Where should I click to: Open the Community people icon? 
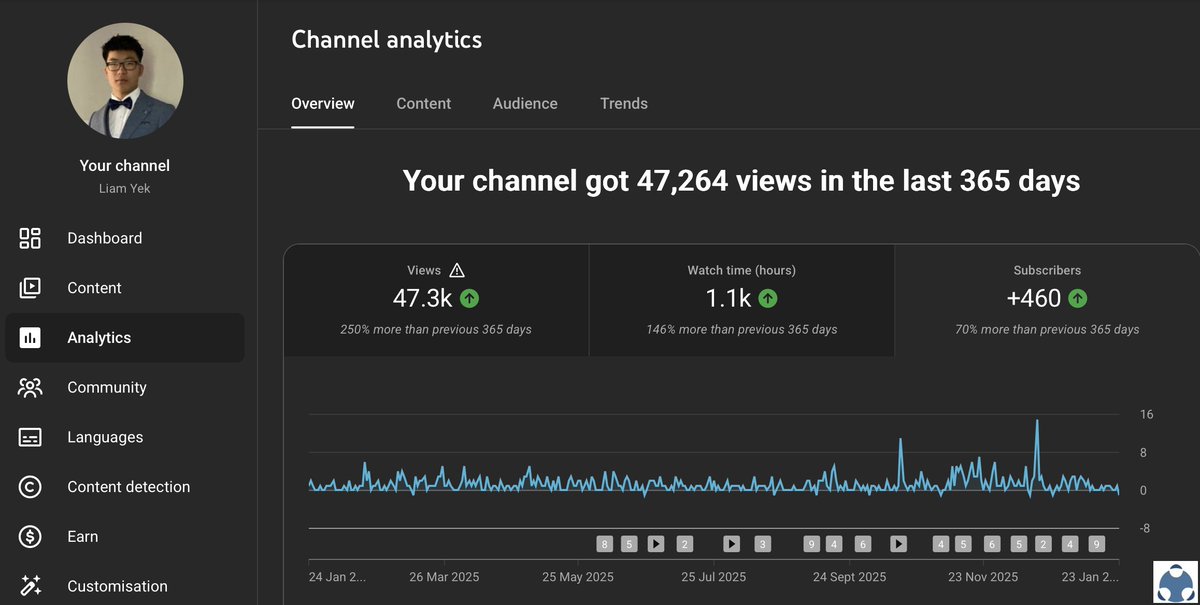click(x=30, y=387)
